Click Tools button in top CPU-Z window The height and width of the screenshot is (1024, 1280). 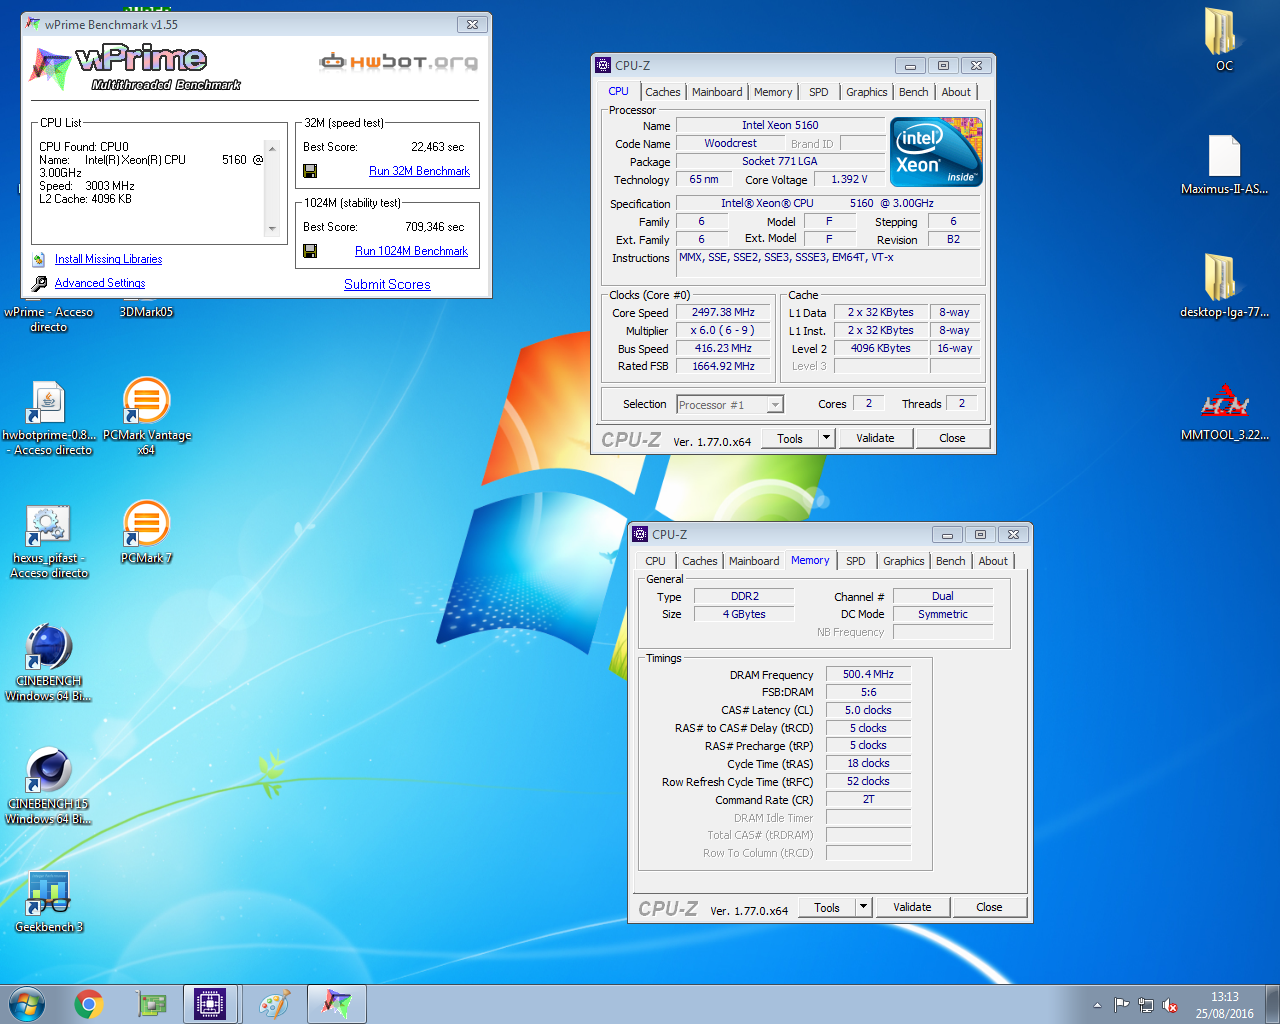click(790, 438)
